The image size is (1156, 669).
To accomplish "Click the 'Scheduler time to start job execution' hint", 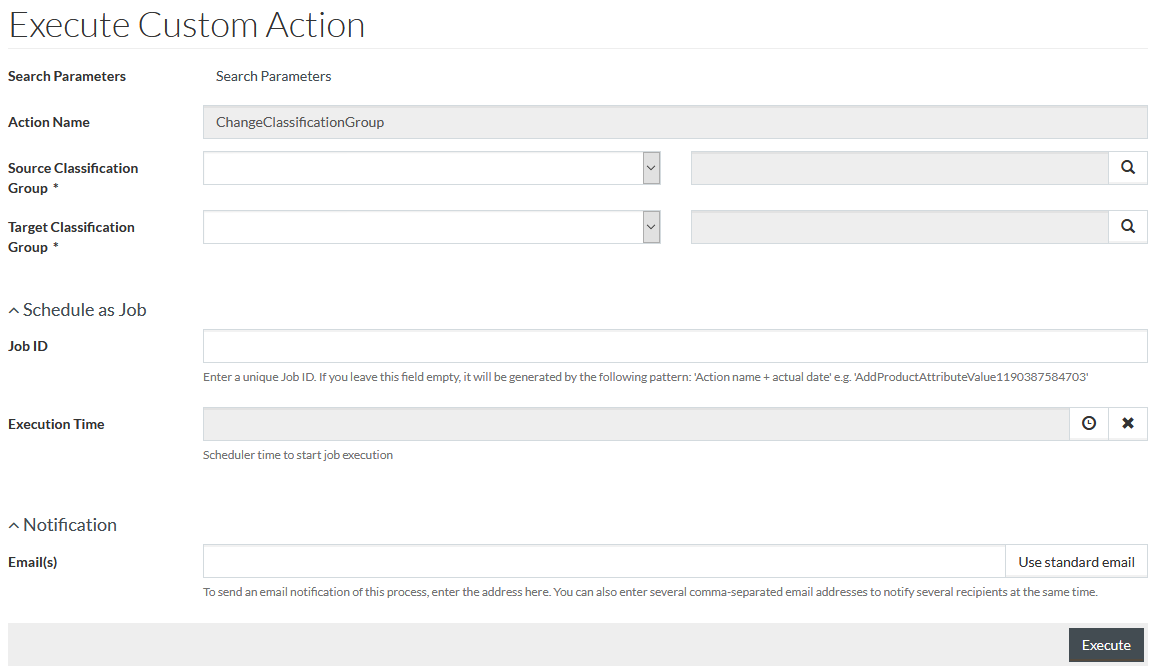I will click(298, 455).
